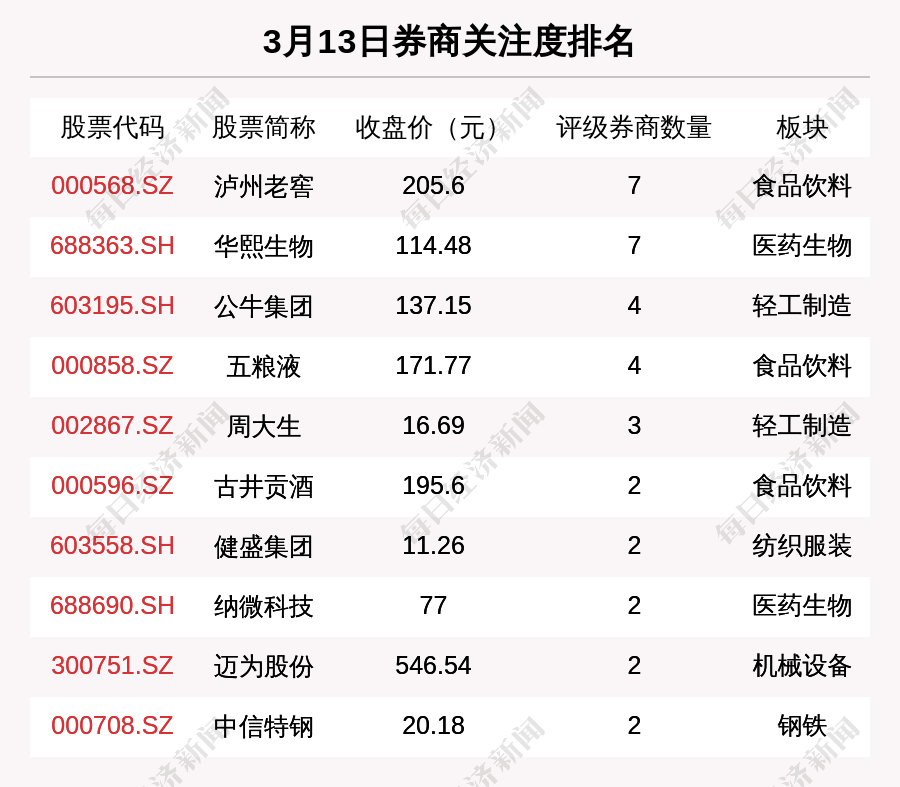Click stock name 中信特钢

pos(263,726)
